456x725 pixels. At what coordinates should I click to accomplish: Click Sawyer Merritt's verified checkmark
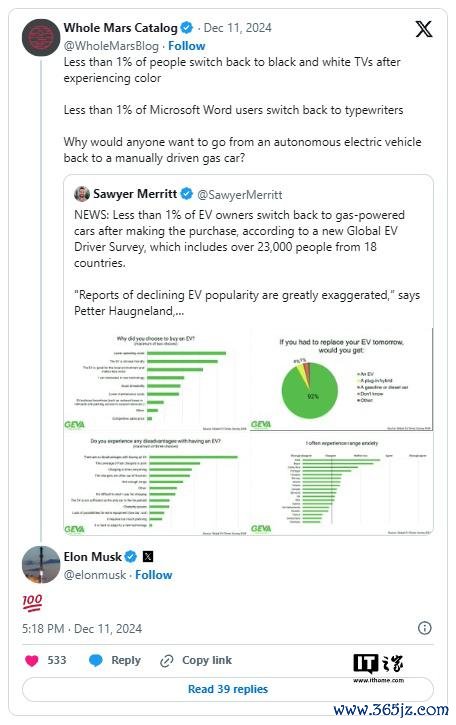click(x=186, y=194)
